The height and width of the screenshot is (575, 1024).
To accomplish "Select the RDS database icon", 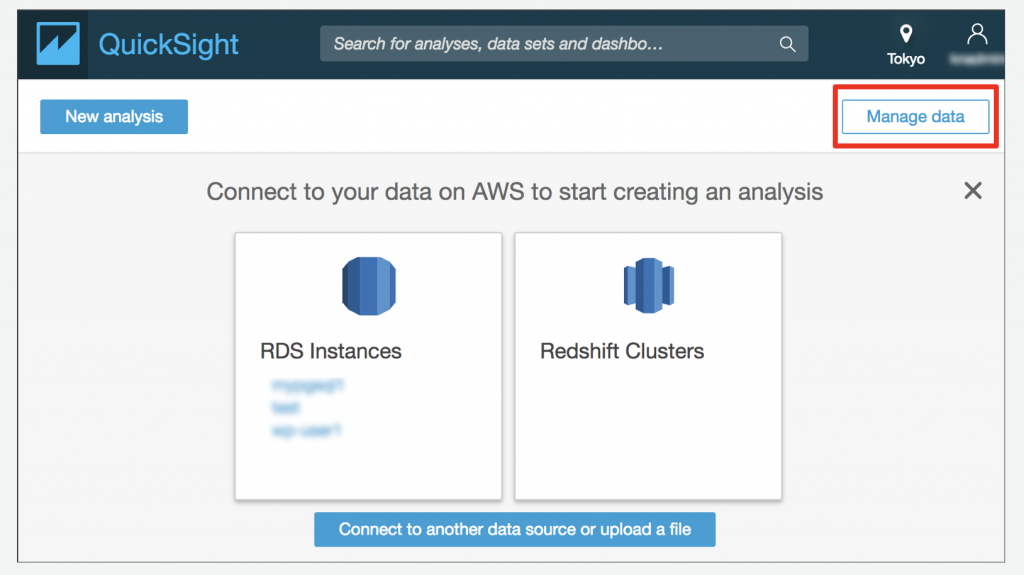I will click(368, 286).
